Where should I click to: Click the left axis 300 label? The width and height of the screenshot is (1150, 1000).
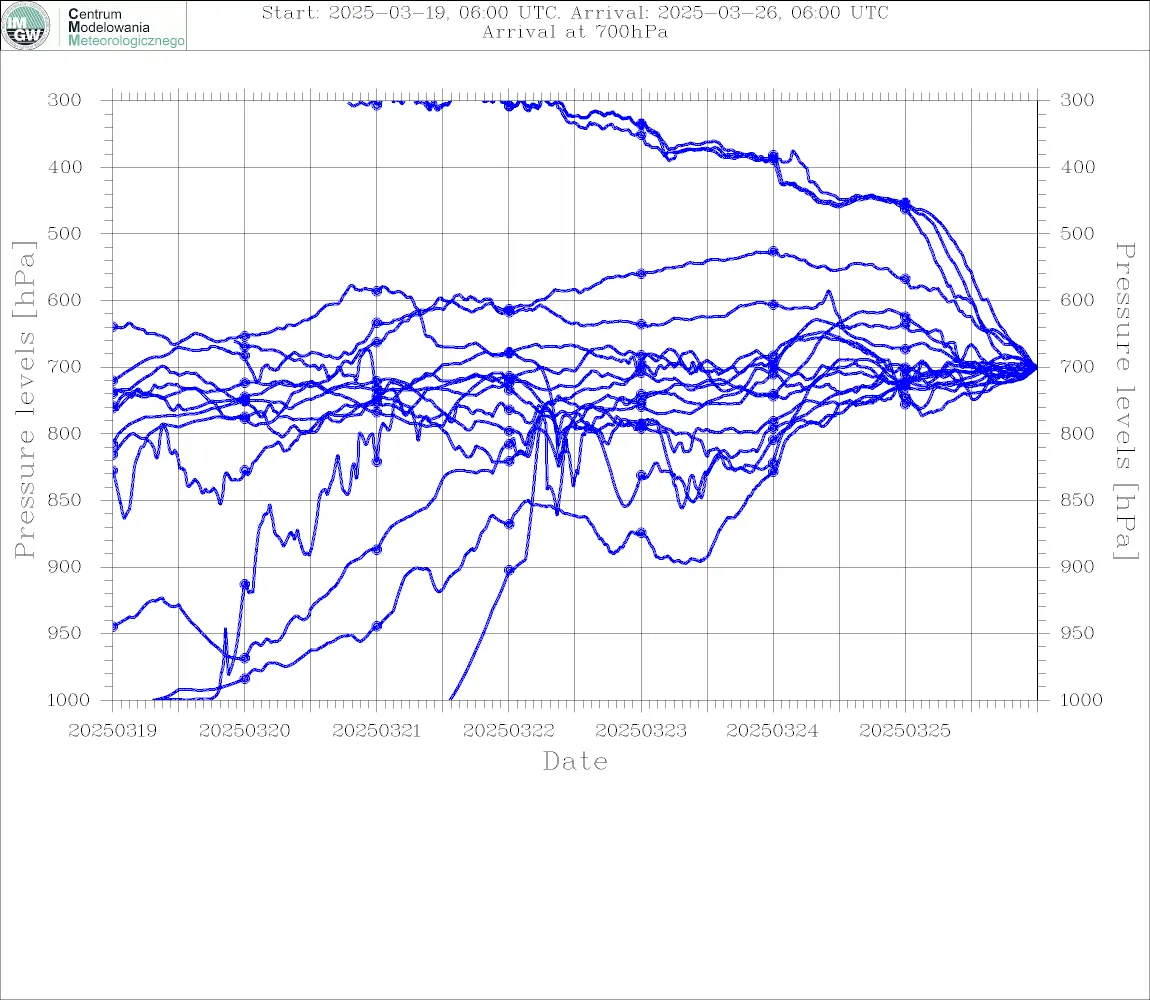tap(65, 100)
